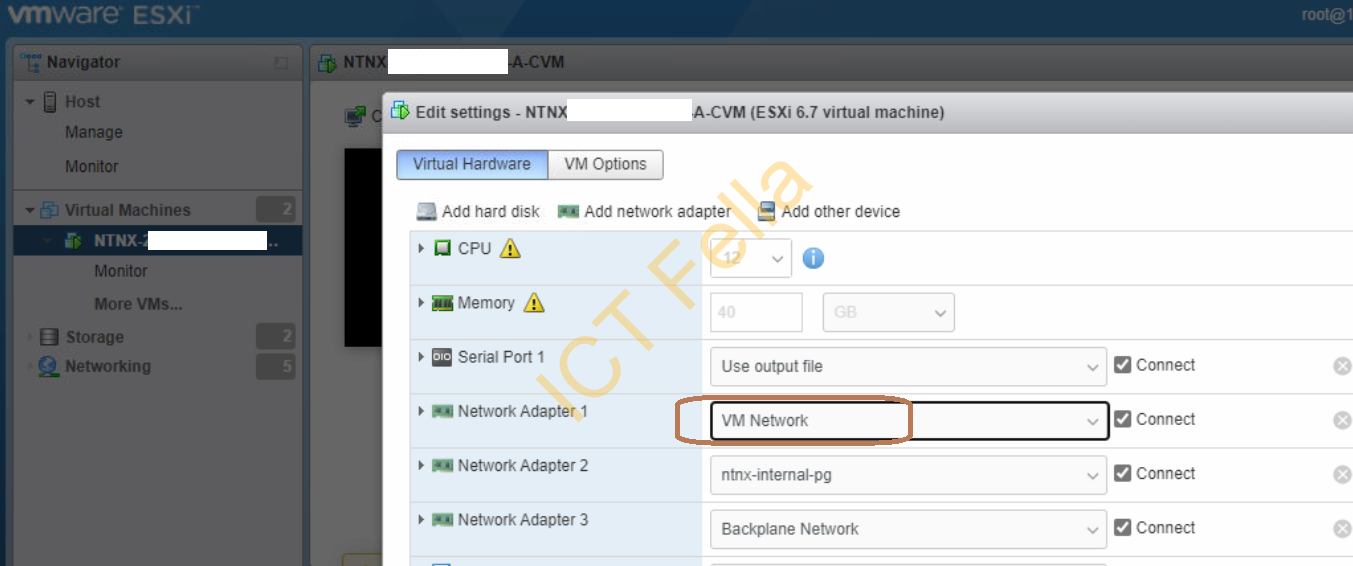
Task: Toggle Connect checkbox for Network Adapter 3
Action: tap(1122, 527)
